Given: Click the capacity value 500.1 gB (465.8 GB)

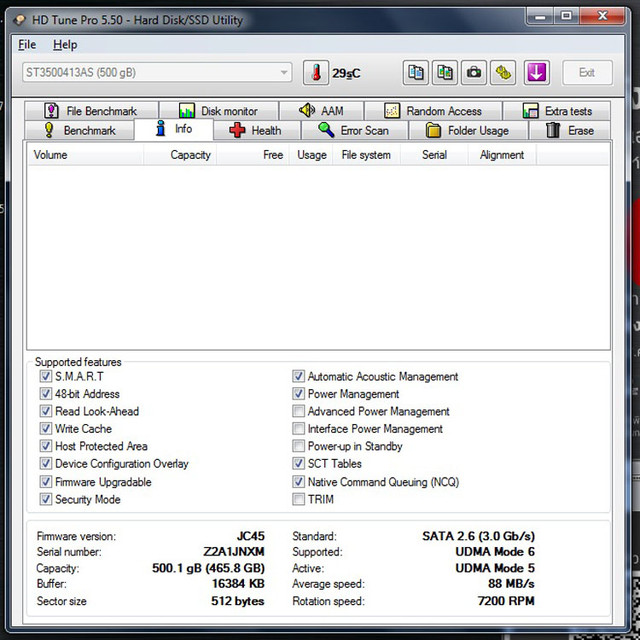Looking at the screenshot, I should click(208, 568).
